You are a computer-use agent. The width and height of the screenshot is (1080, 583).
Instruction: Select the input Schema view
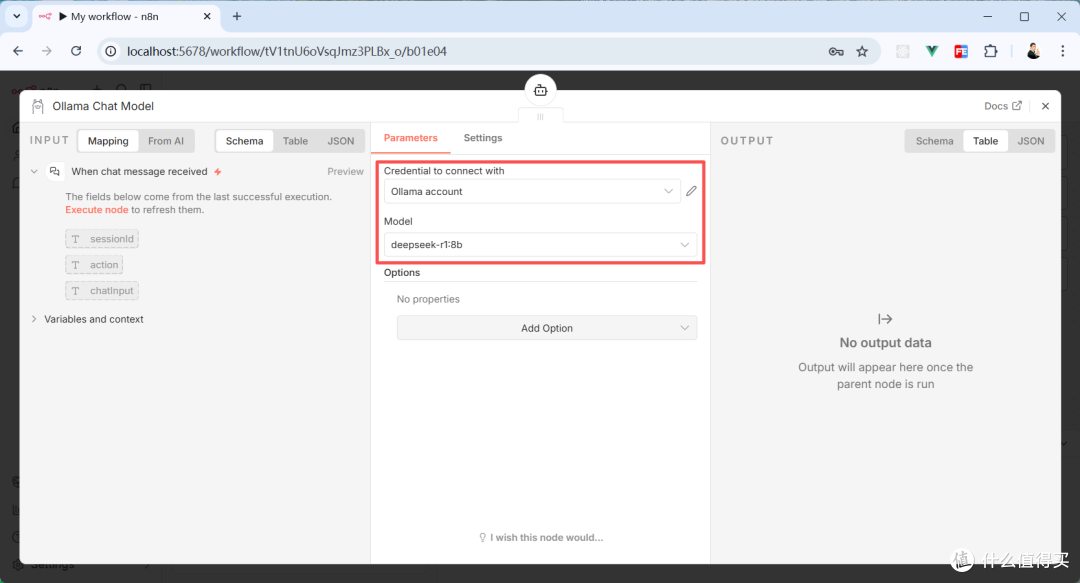pyautogui.click(x=245, y=141)
